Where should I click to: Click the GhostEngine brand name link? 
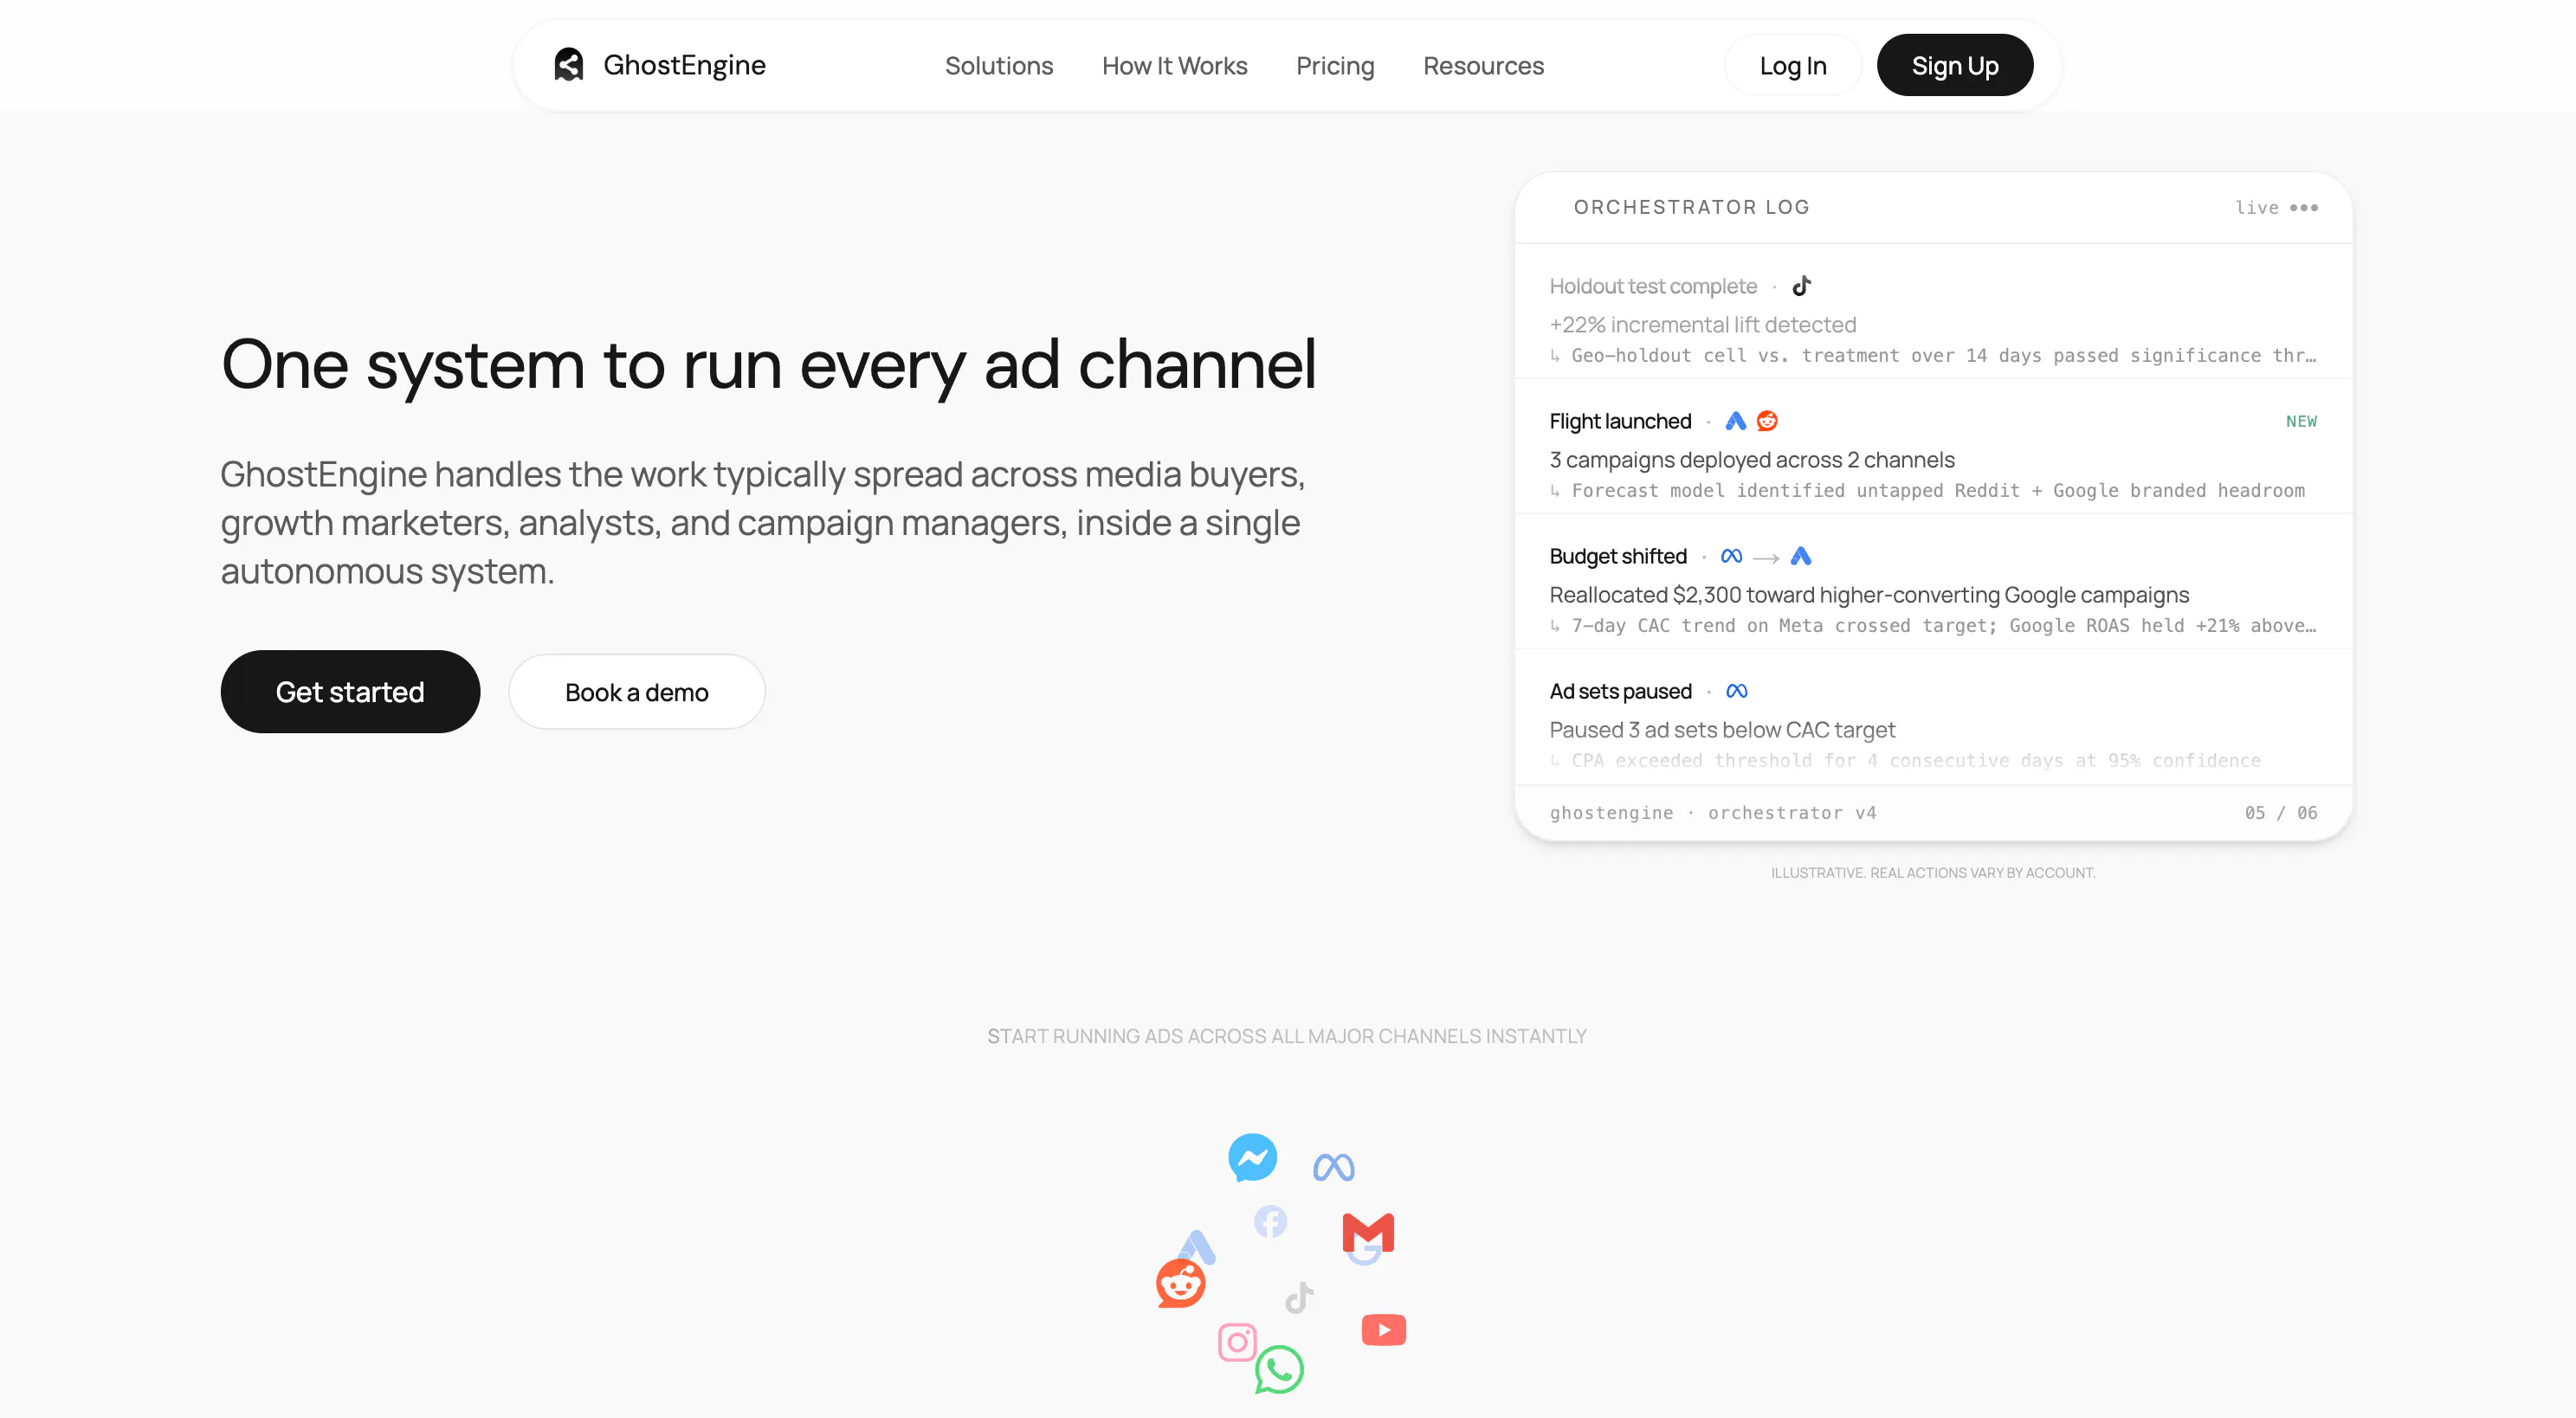(x=685, y=65)
